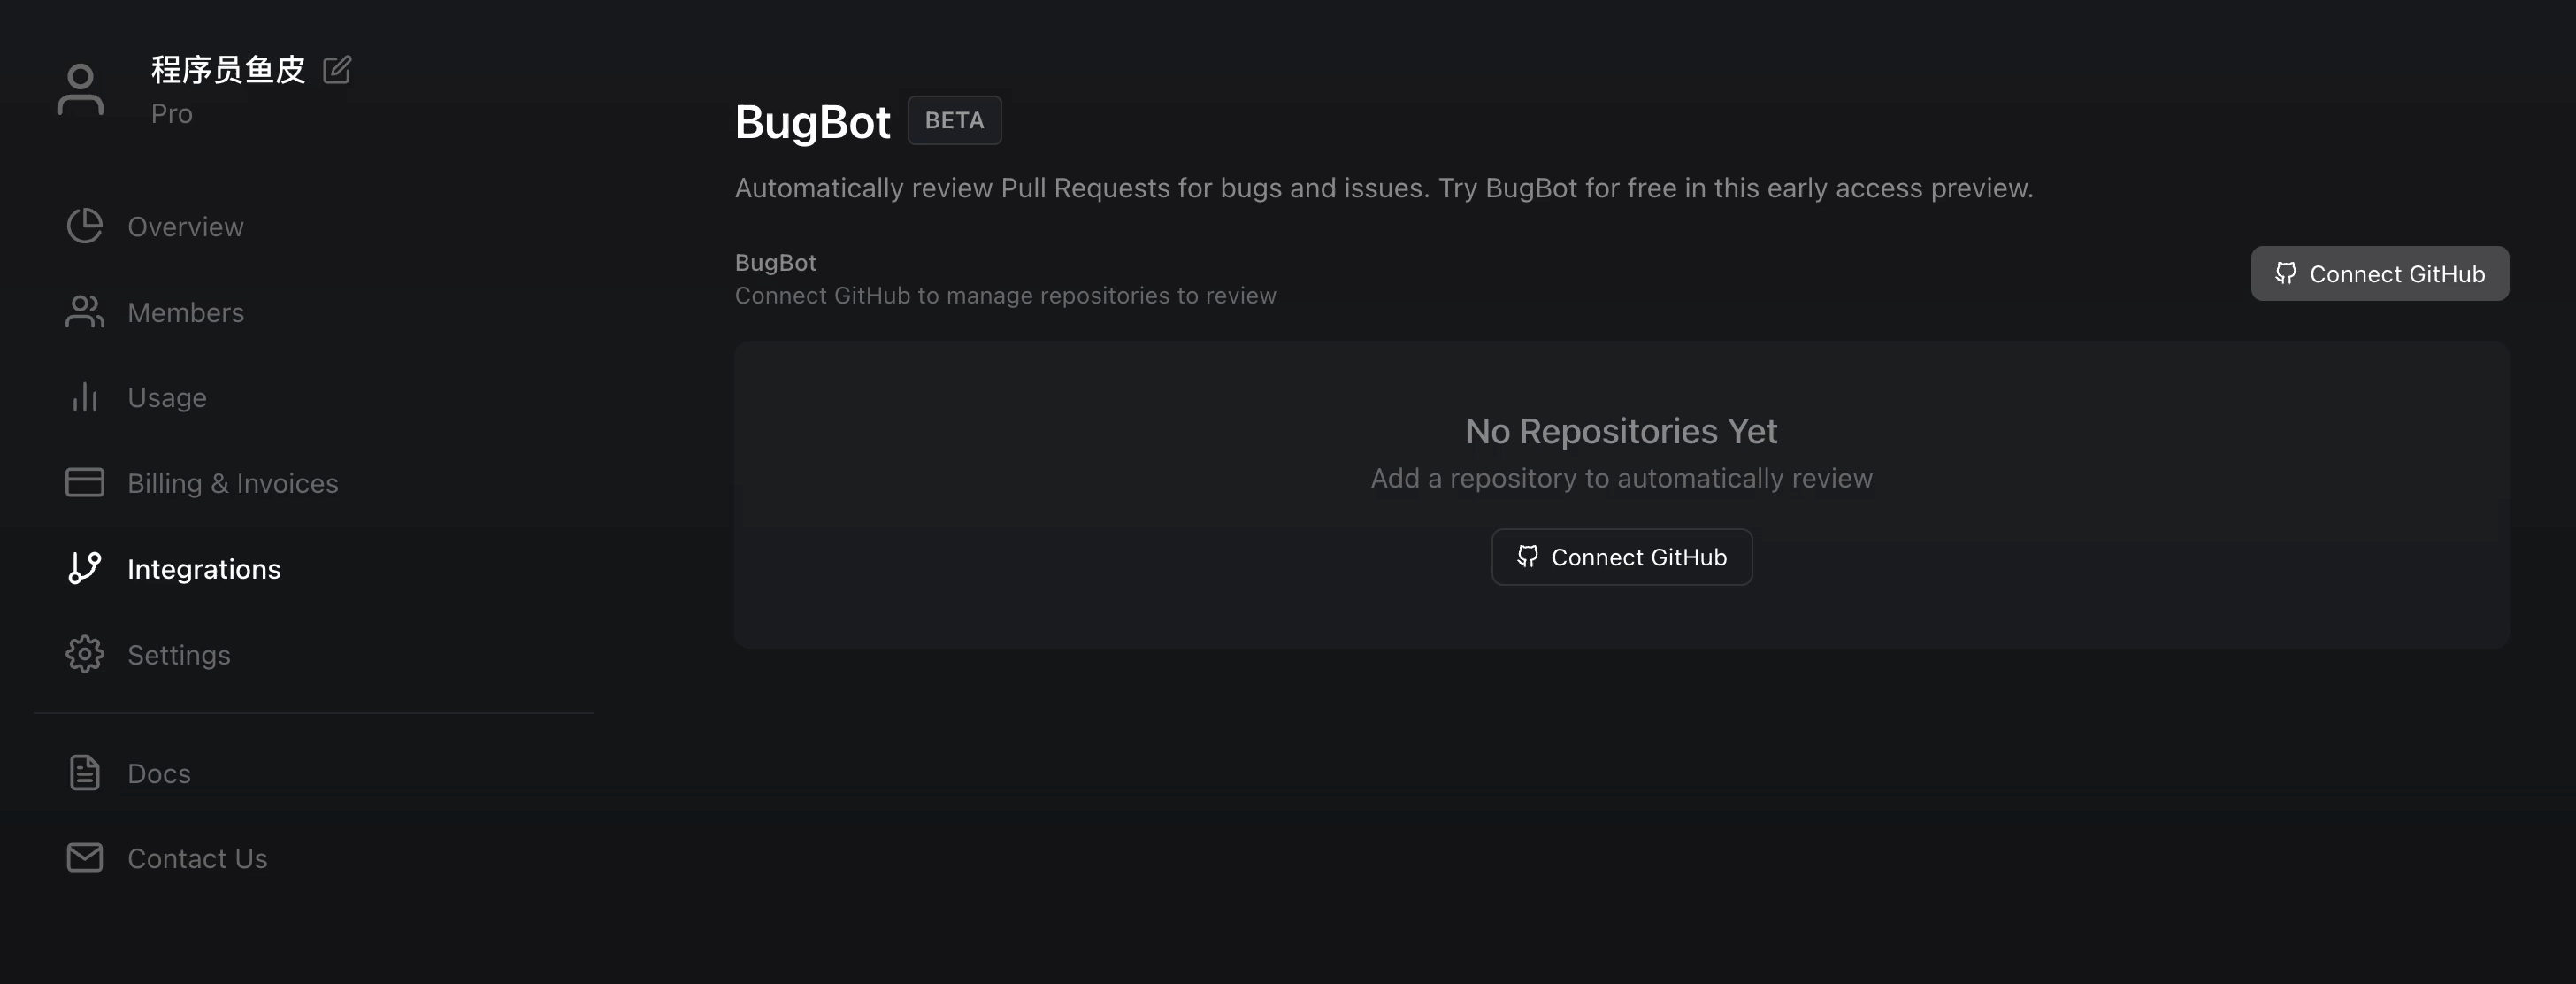
Task: Click the Overview pie chart icon
Action: [85, 226]
